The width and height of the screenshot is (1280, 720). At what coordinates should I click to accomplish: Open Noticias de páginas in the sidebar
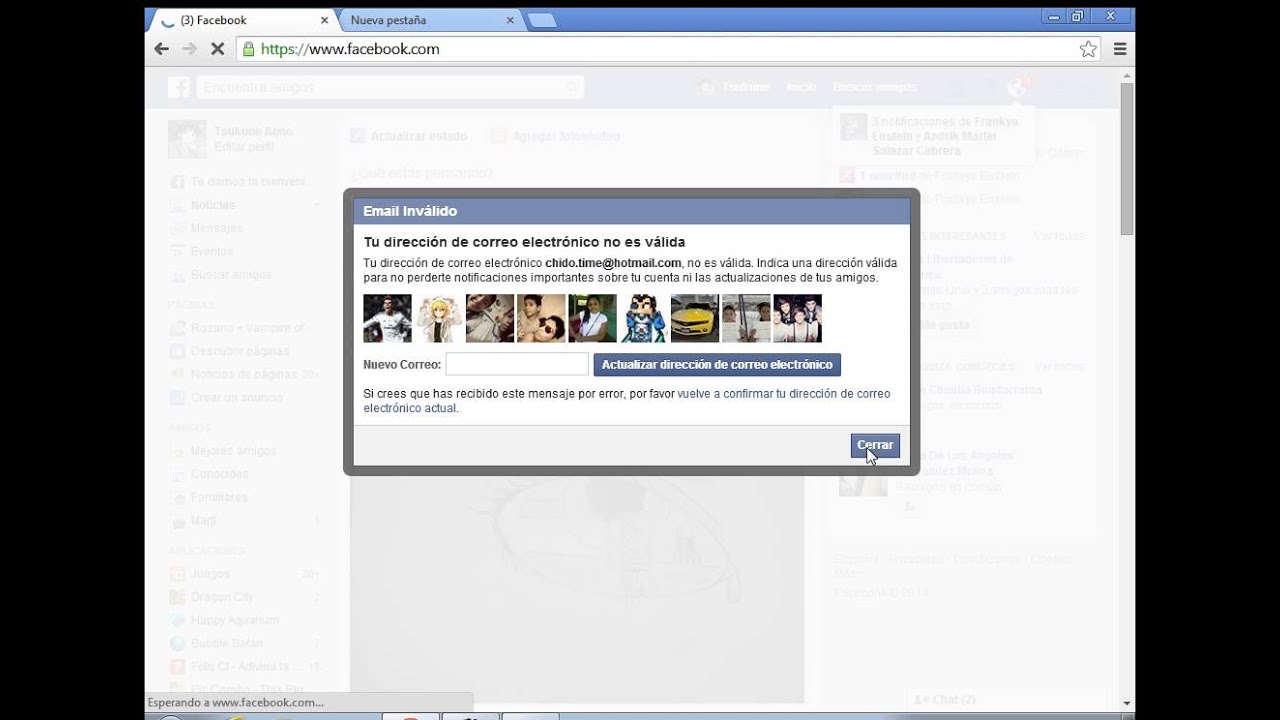244,374
